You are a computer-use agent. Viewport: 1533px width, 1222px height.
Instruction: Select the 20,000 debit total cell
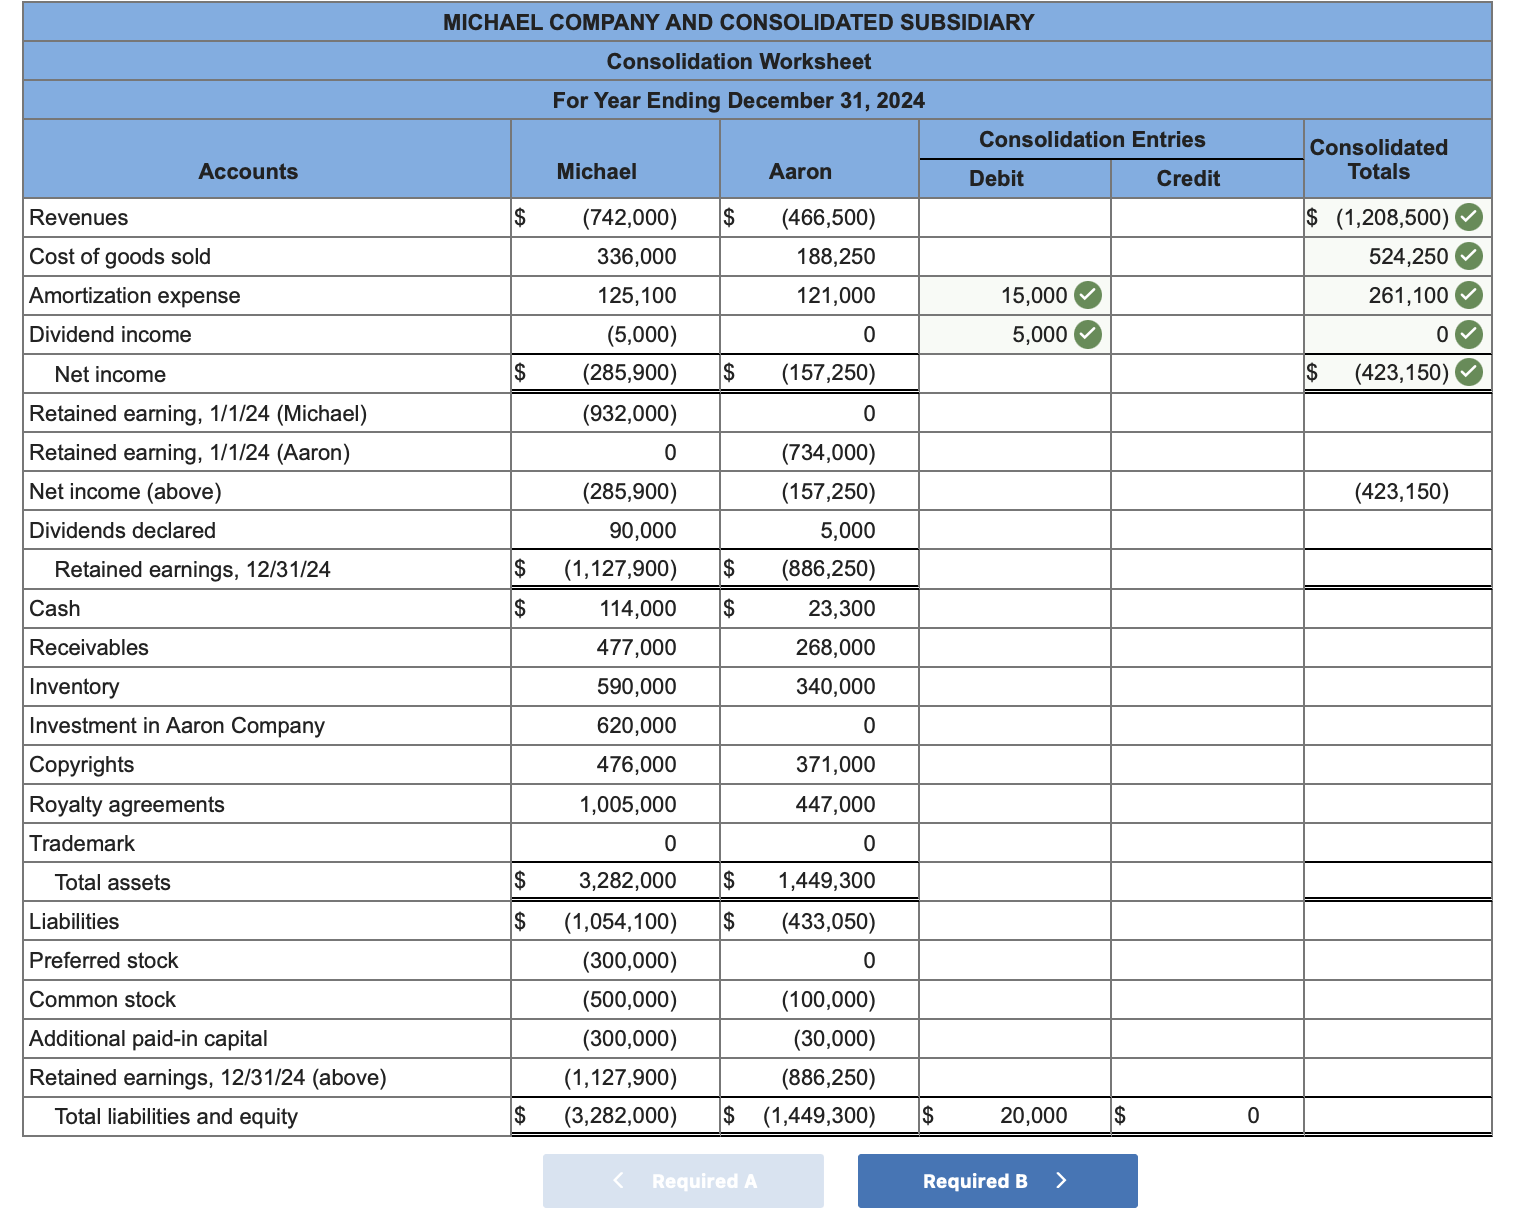tap(1013, 1115)
